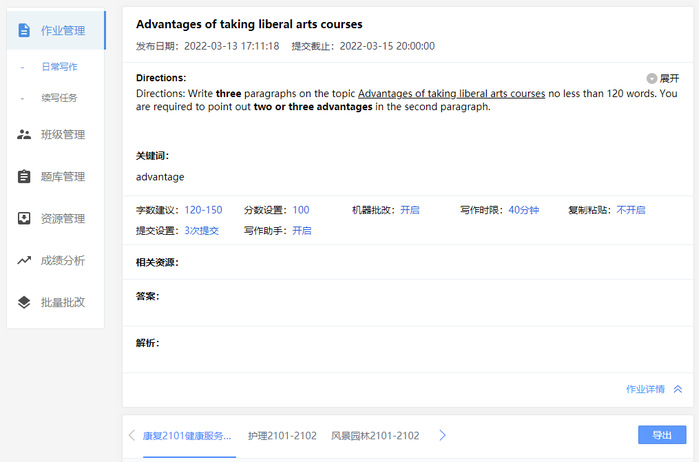
Task: Open the 续写任务 submenu item
Action: pos(59,98)
